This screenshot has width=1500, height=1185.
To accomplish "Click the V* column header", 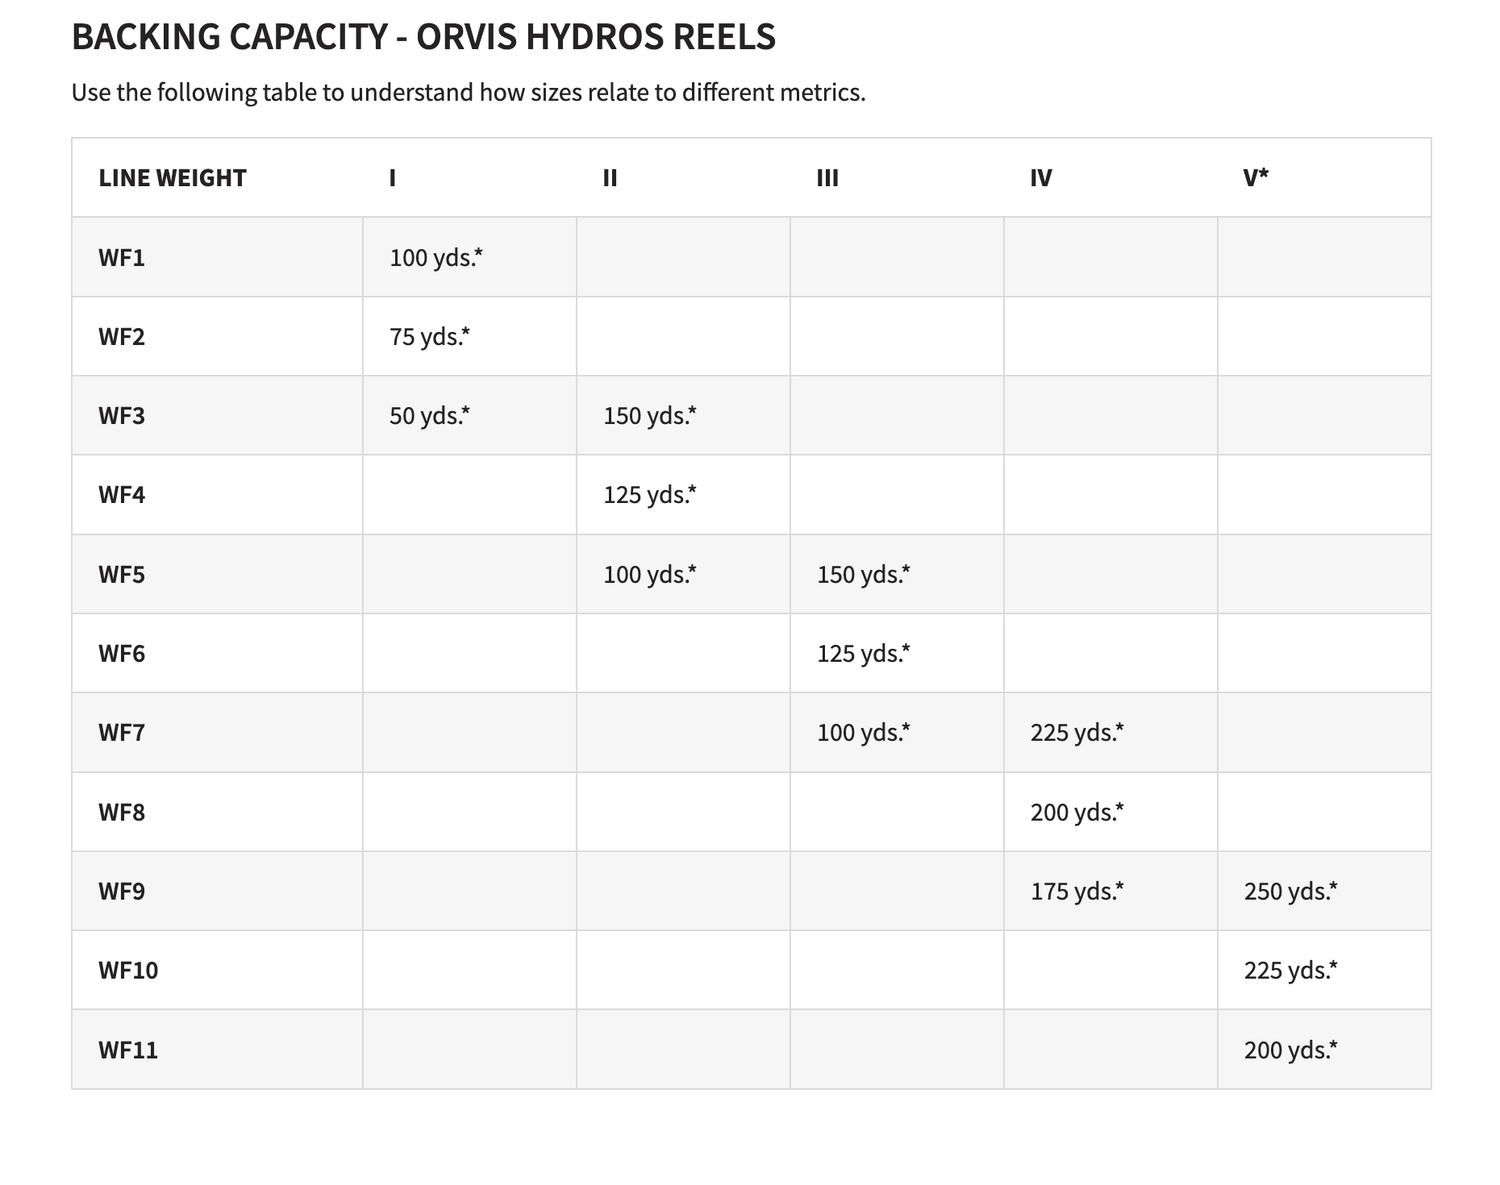I will (1256, 178).
